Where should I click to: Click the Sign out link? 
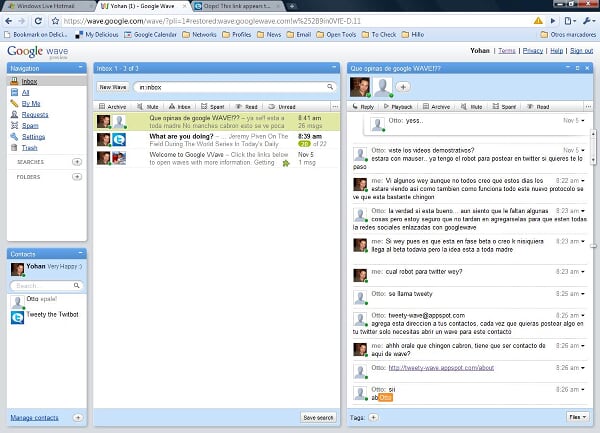click(x=581, y=50)
